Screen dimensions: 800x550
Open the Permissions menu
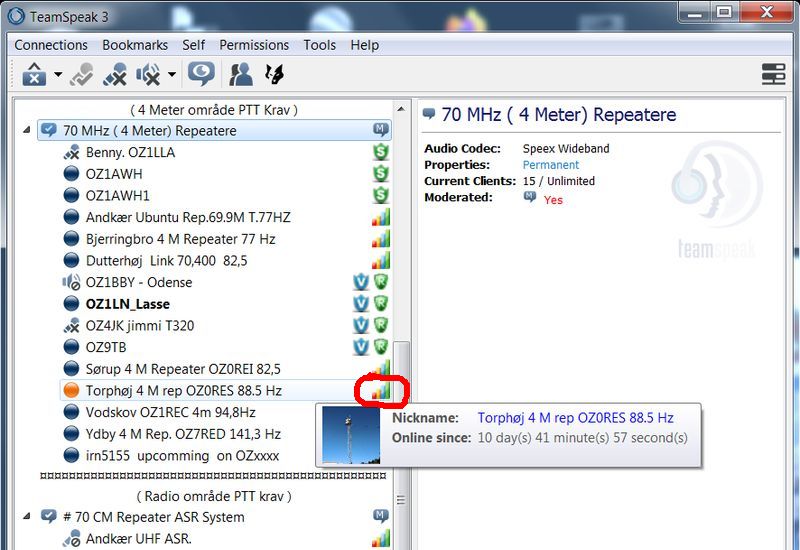[x=254, y=45]
